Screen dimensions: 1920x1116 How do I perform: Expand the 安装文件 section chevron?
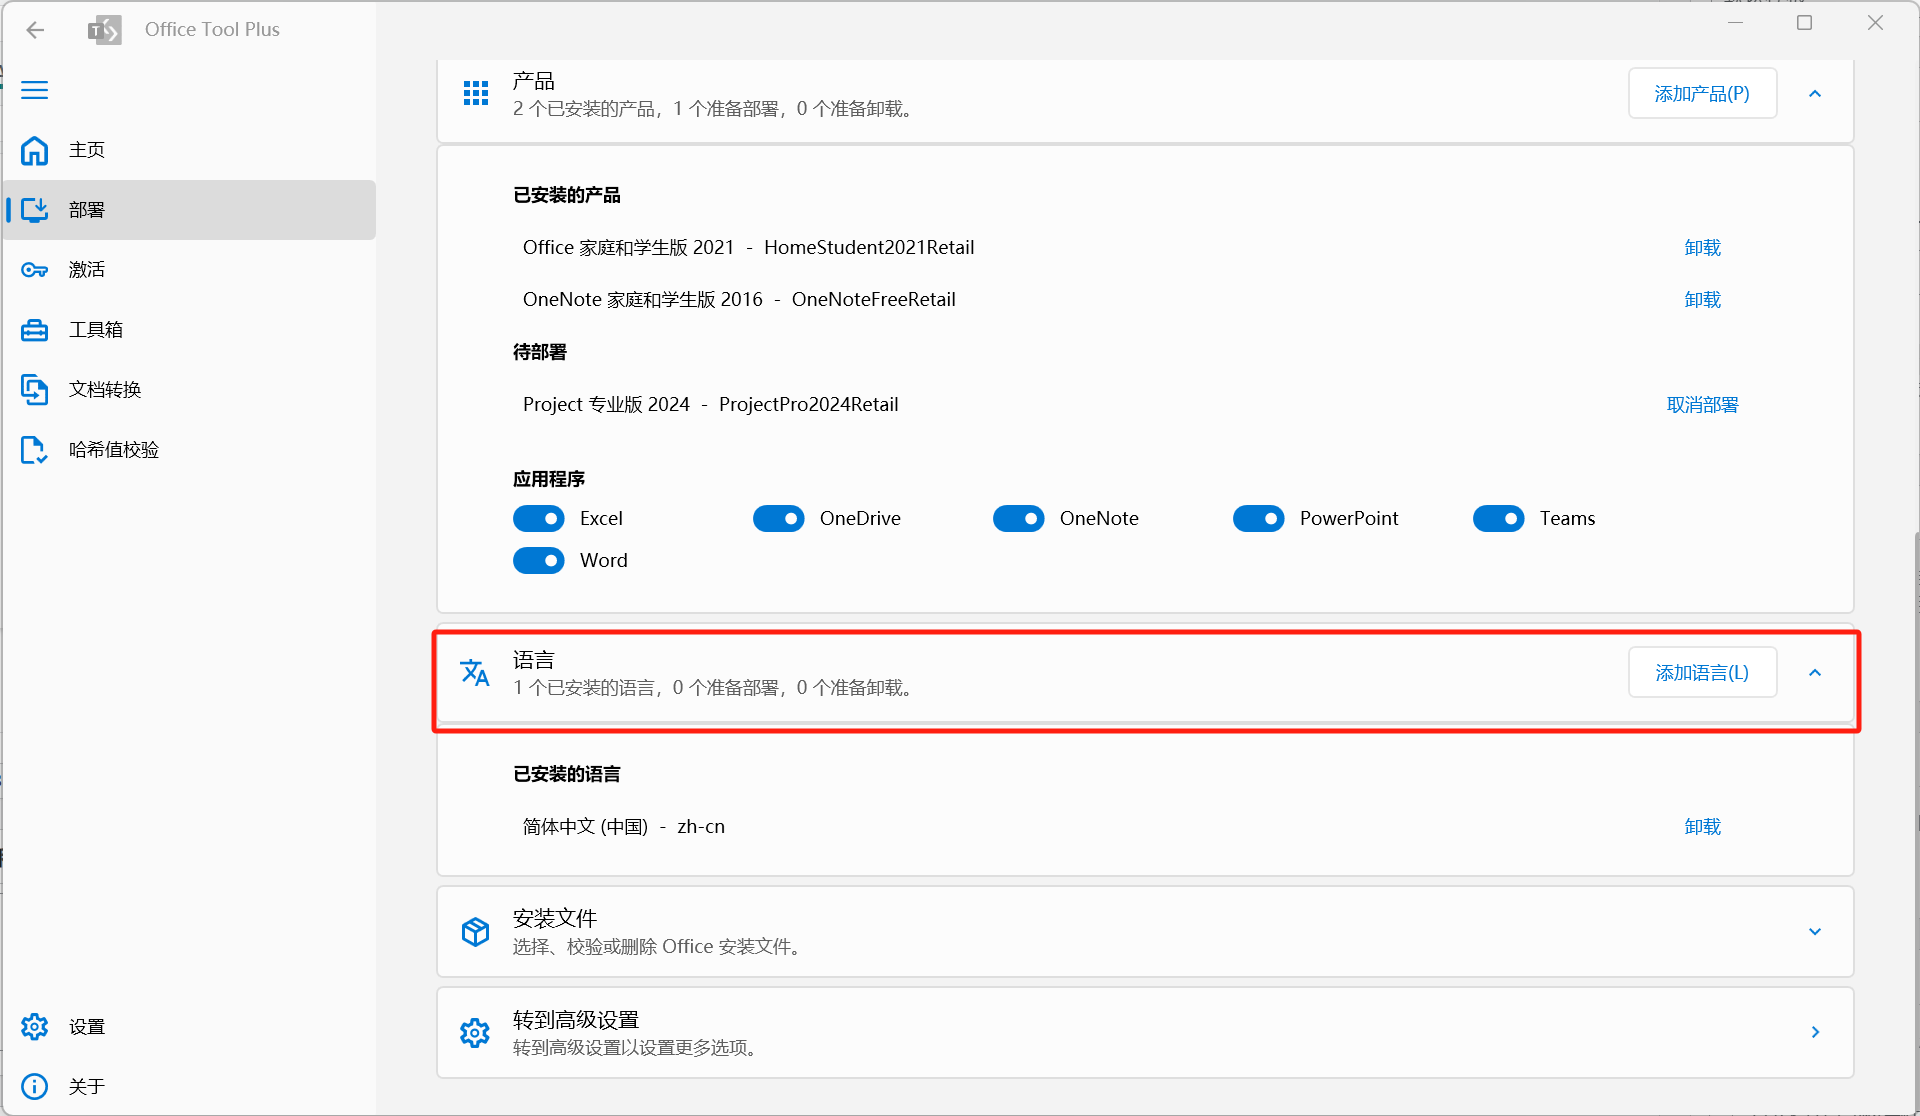pos(1815,932)
